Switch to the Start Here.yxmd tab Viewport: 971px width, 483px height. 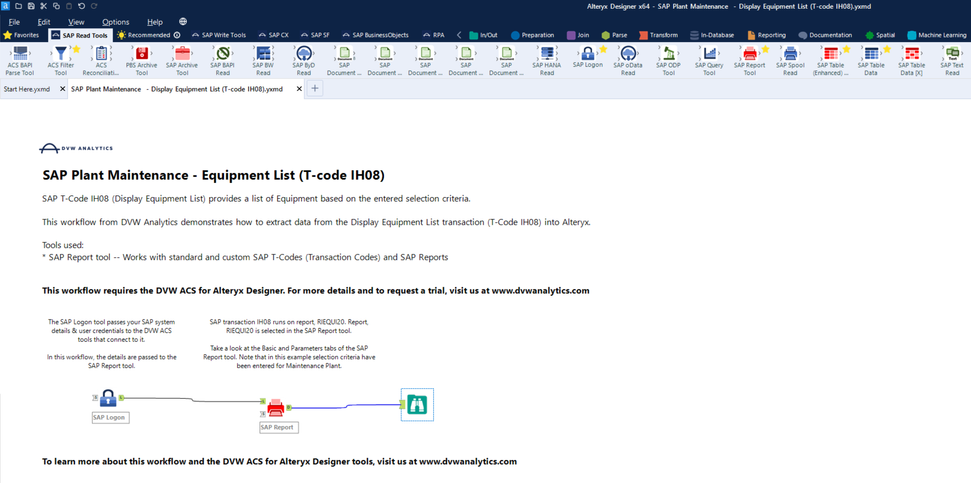(x=27, y=89)
